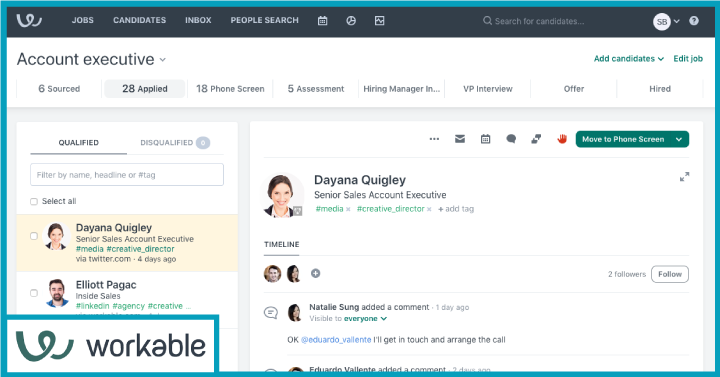Disqualify candidate using the red hand icon
This screenshot has width=720, height=377.
tap(562, 139)
